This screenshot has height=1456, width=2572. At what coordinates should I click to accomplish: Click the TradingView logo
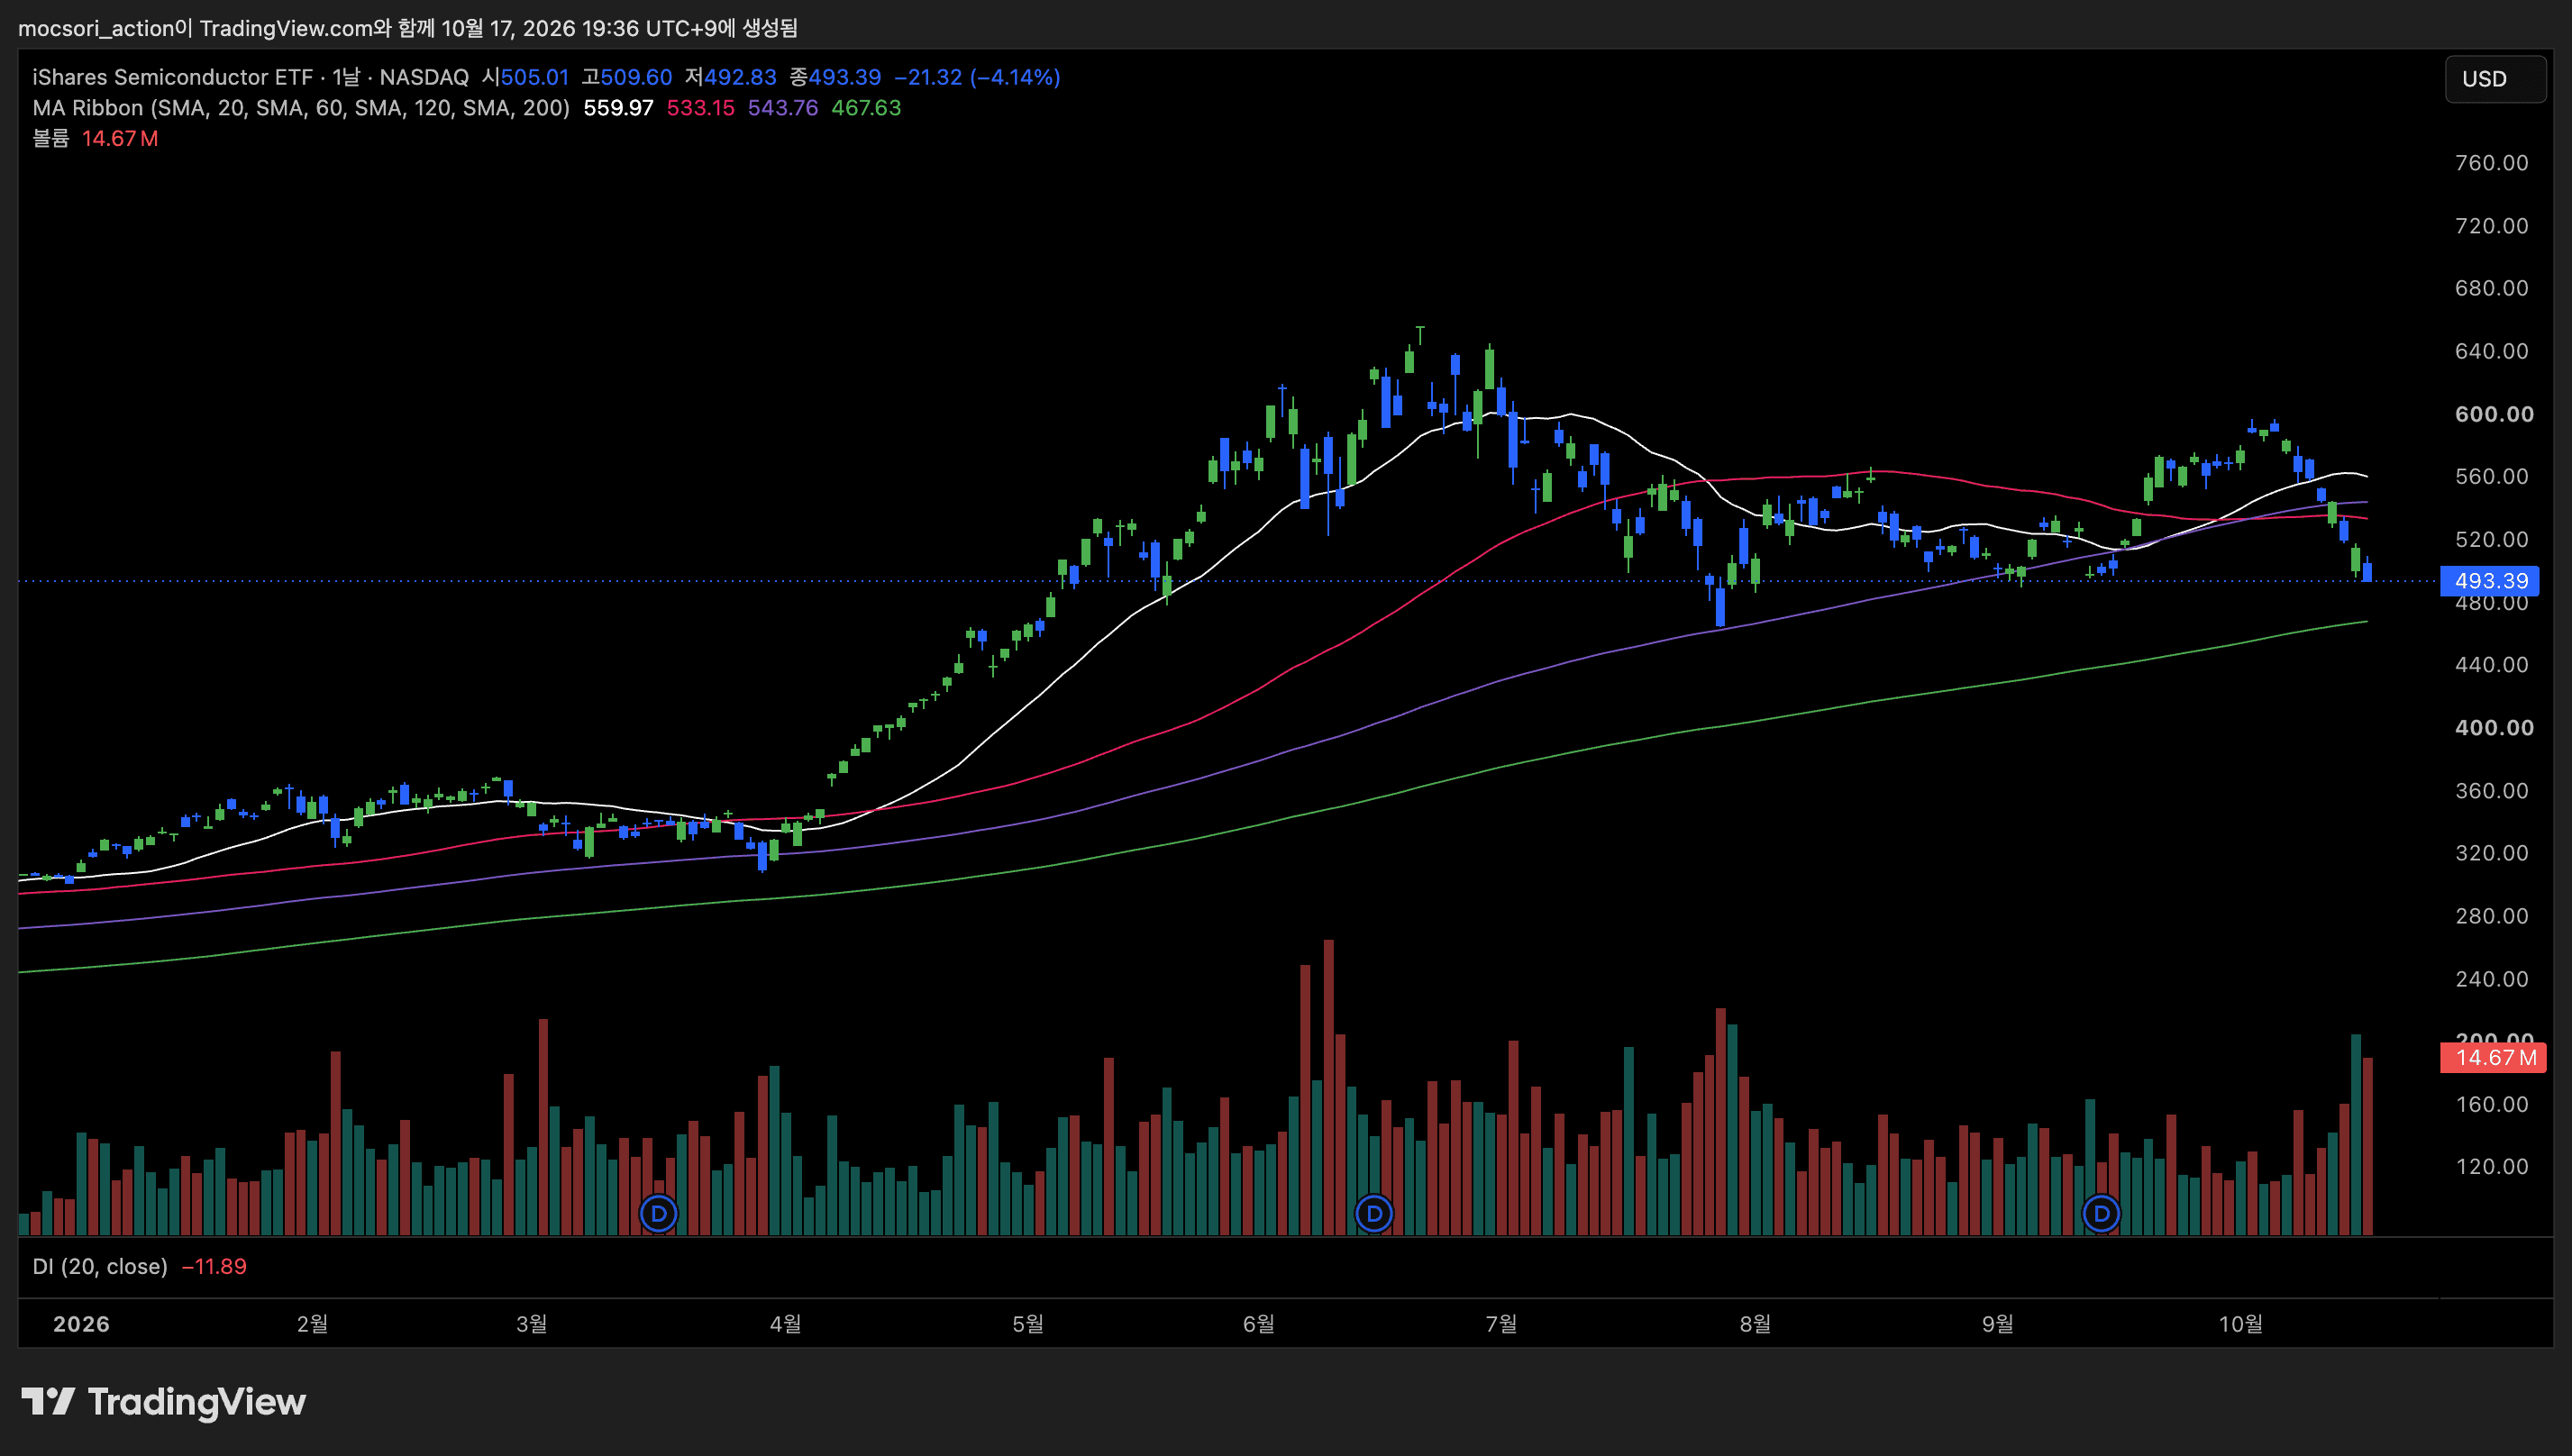click(x=164, y=1402)
